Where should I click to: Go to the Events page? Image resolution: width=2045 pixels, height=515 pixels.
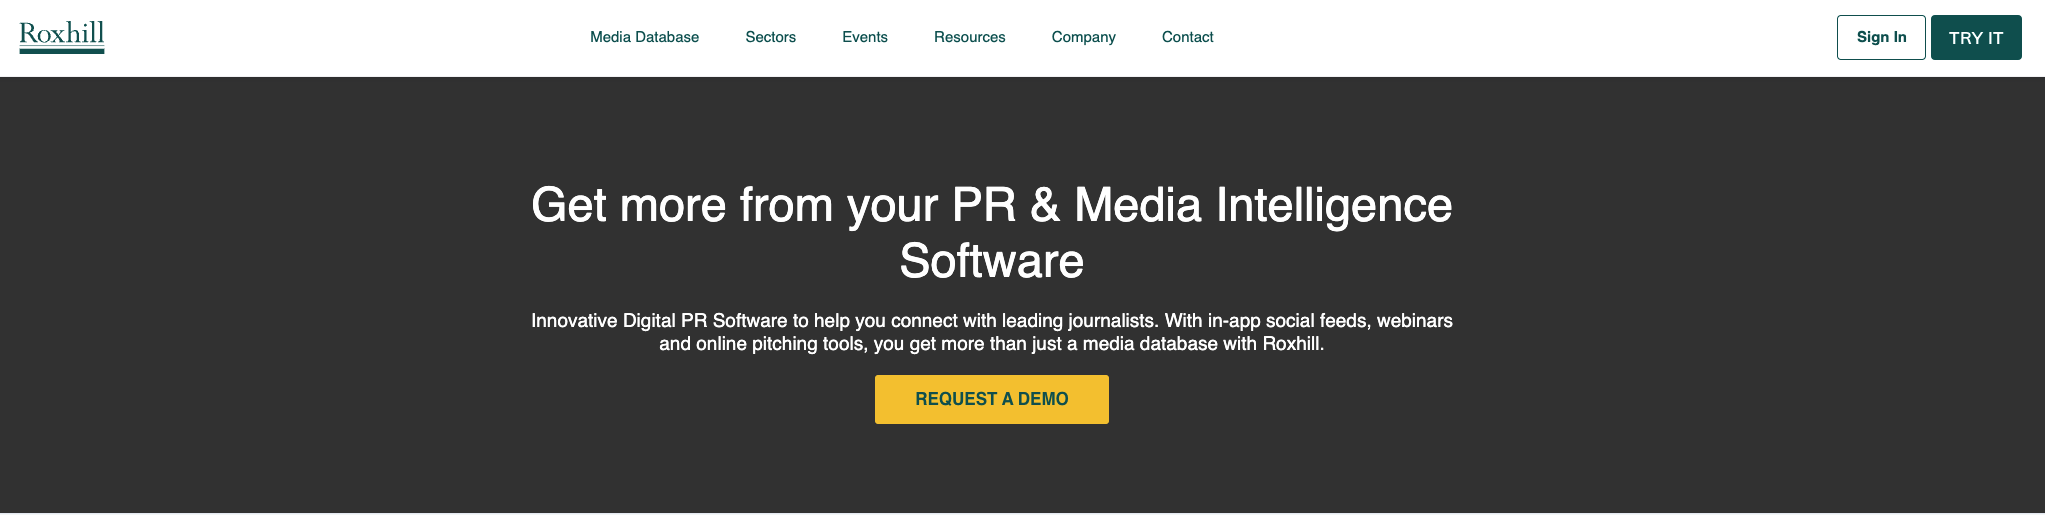tap(864, 37)
